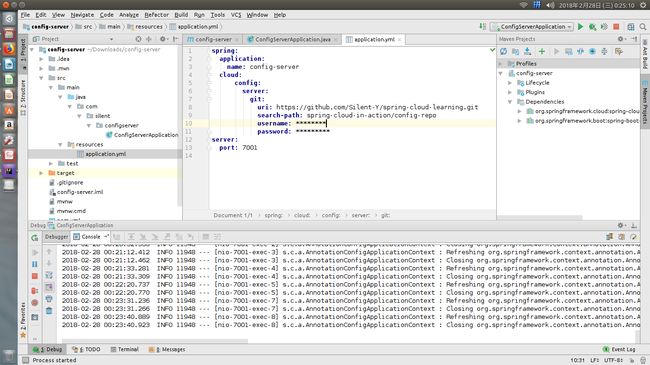Run with Coverage icon in main toolbar
The height and width of the screenshot is (365, 650).
(604, 27)
